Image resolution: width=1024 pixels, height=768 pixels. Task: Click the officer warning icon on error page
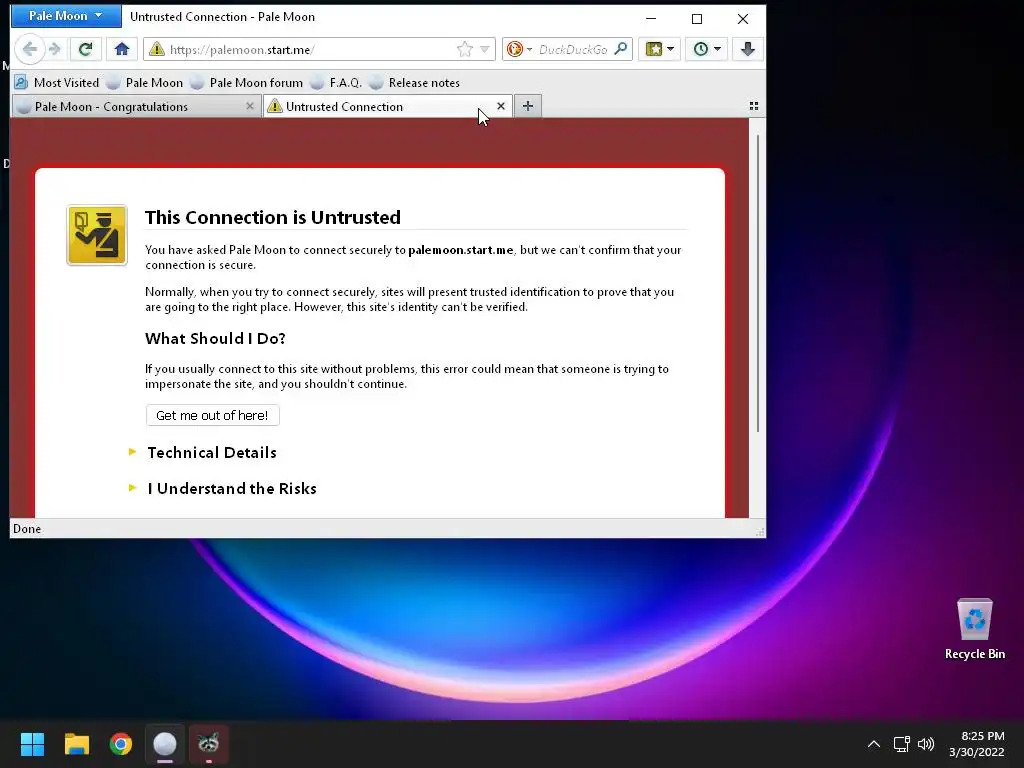click(x=97, y=235)
